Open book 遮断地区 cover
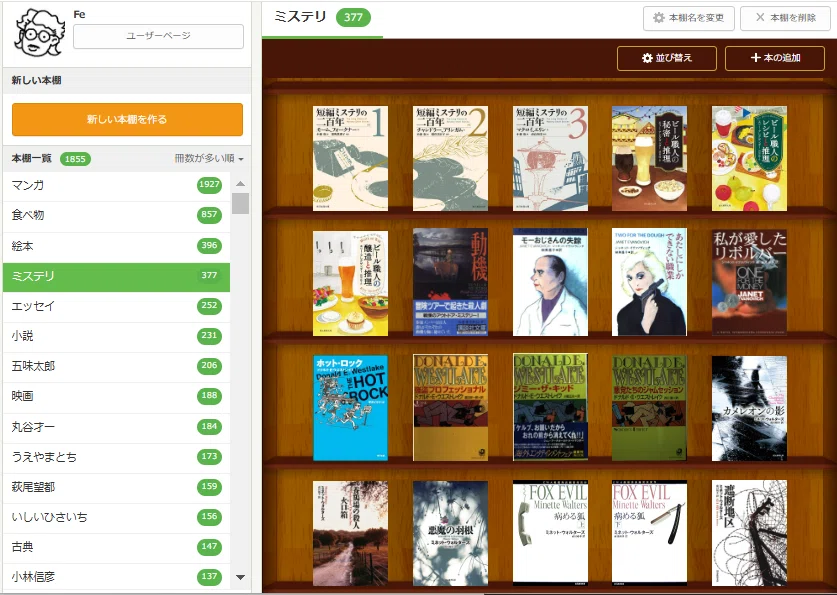The height and width of the screenshot is (595, 837). tap(749, 533)
